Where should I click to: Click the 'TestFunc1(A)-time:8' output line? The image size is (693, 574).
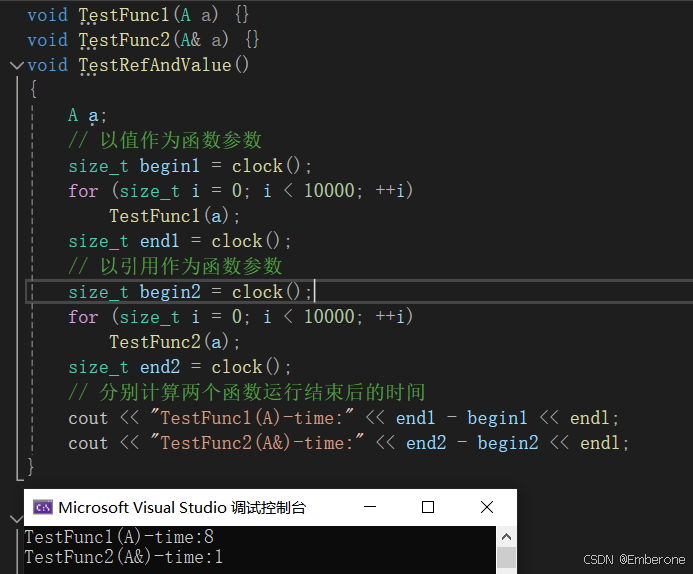tap(119, 537)
